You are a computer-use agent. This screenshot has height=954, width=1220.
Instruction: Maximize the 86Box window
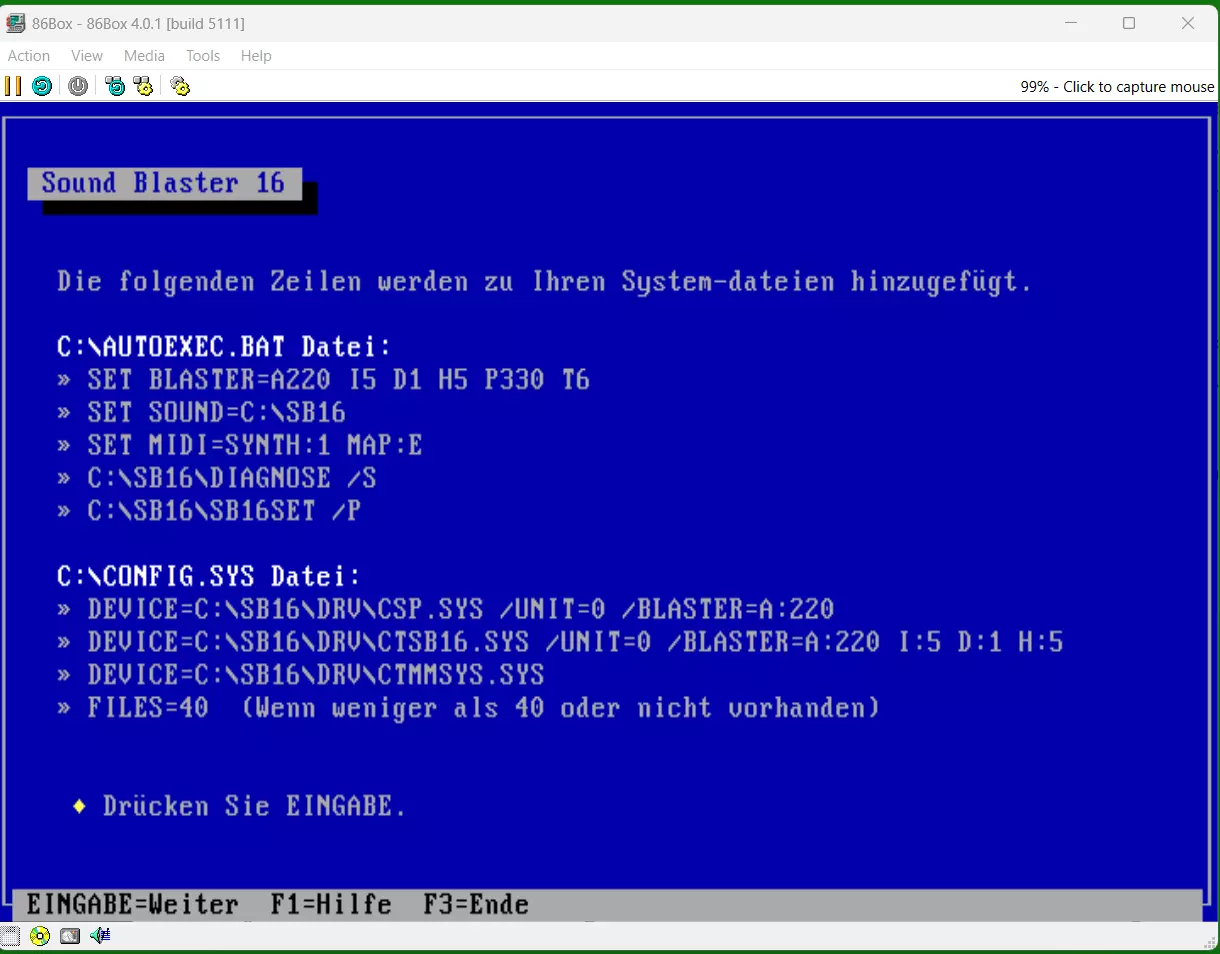[1129, 23]
